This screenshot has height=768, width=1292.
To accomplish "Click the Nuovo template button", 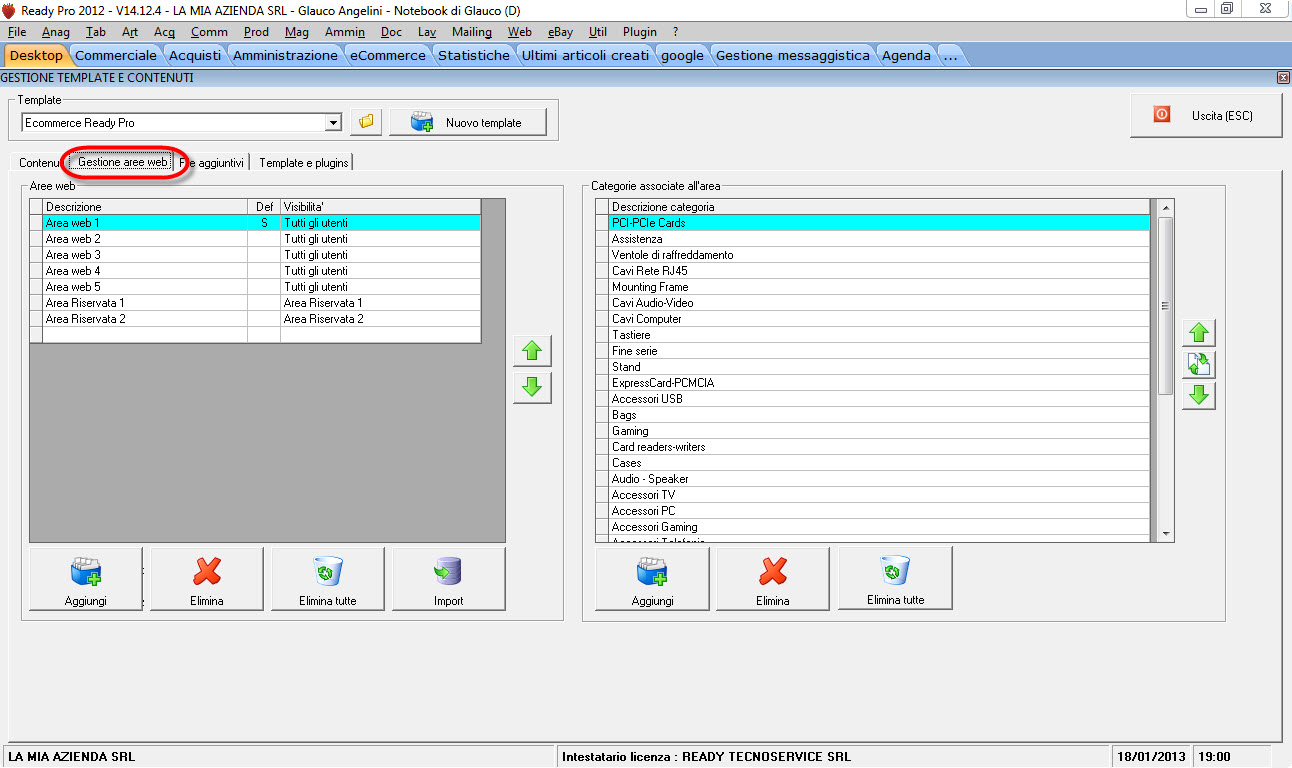I will tap(469, 122).
